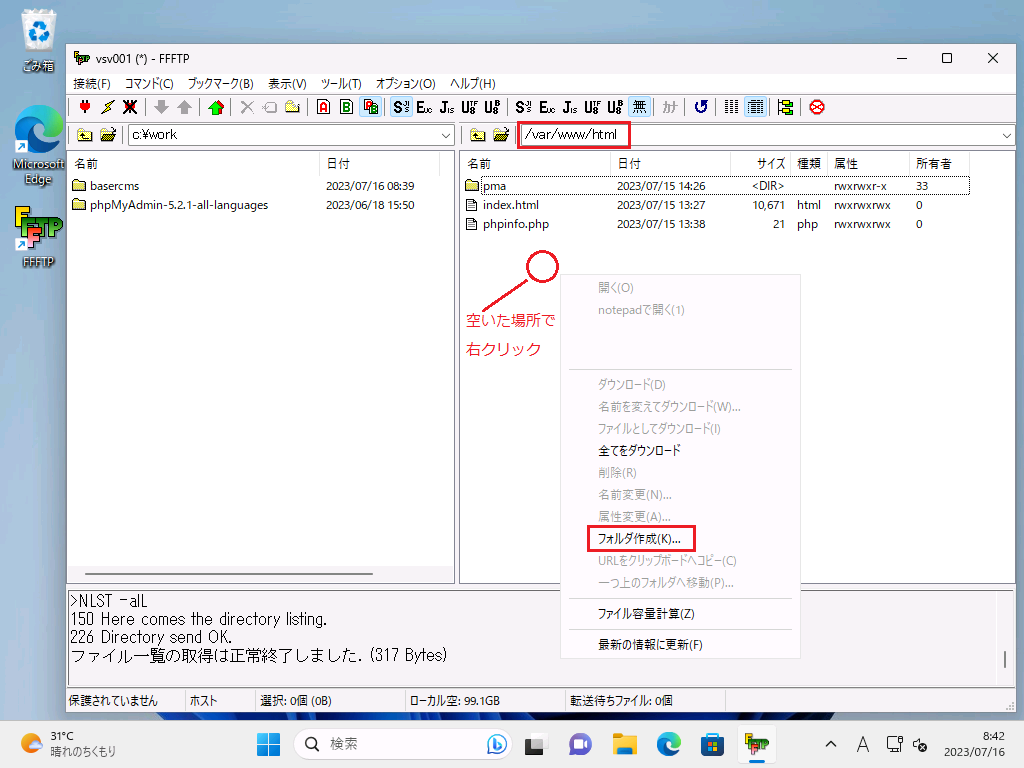Screen dimensions: 1024x768
Task: Click the Quick connect lightning icon
Action: pos(107,107)
